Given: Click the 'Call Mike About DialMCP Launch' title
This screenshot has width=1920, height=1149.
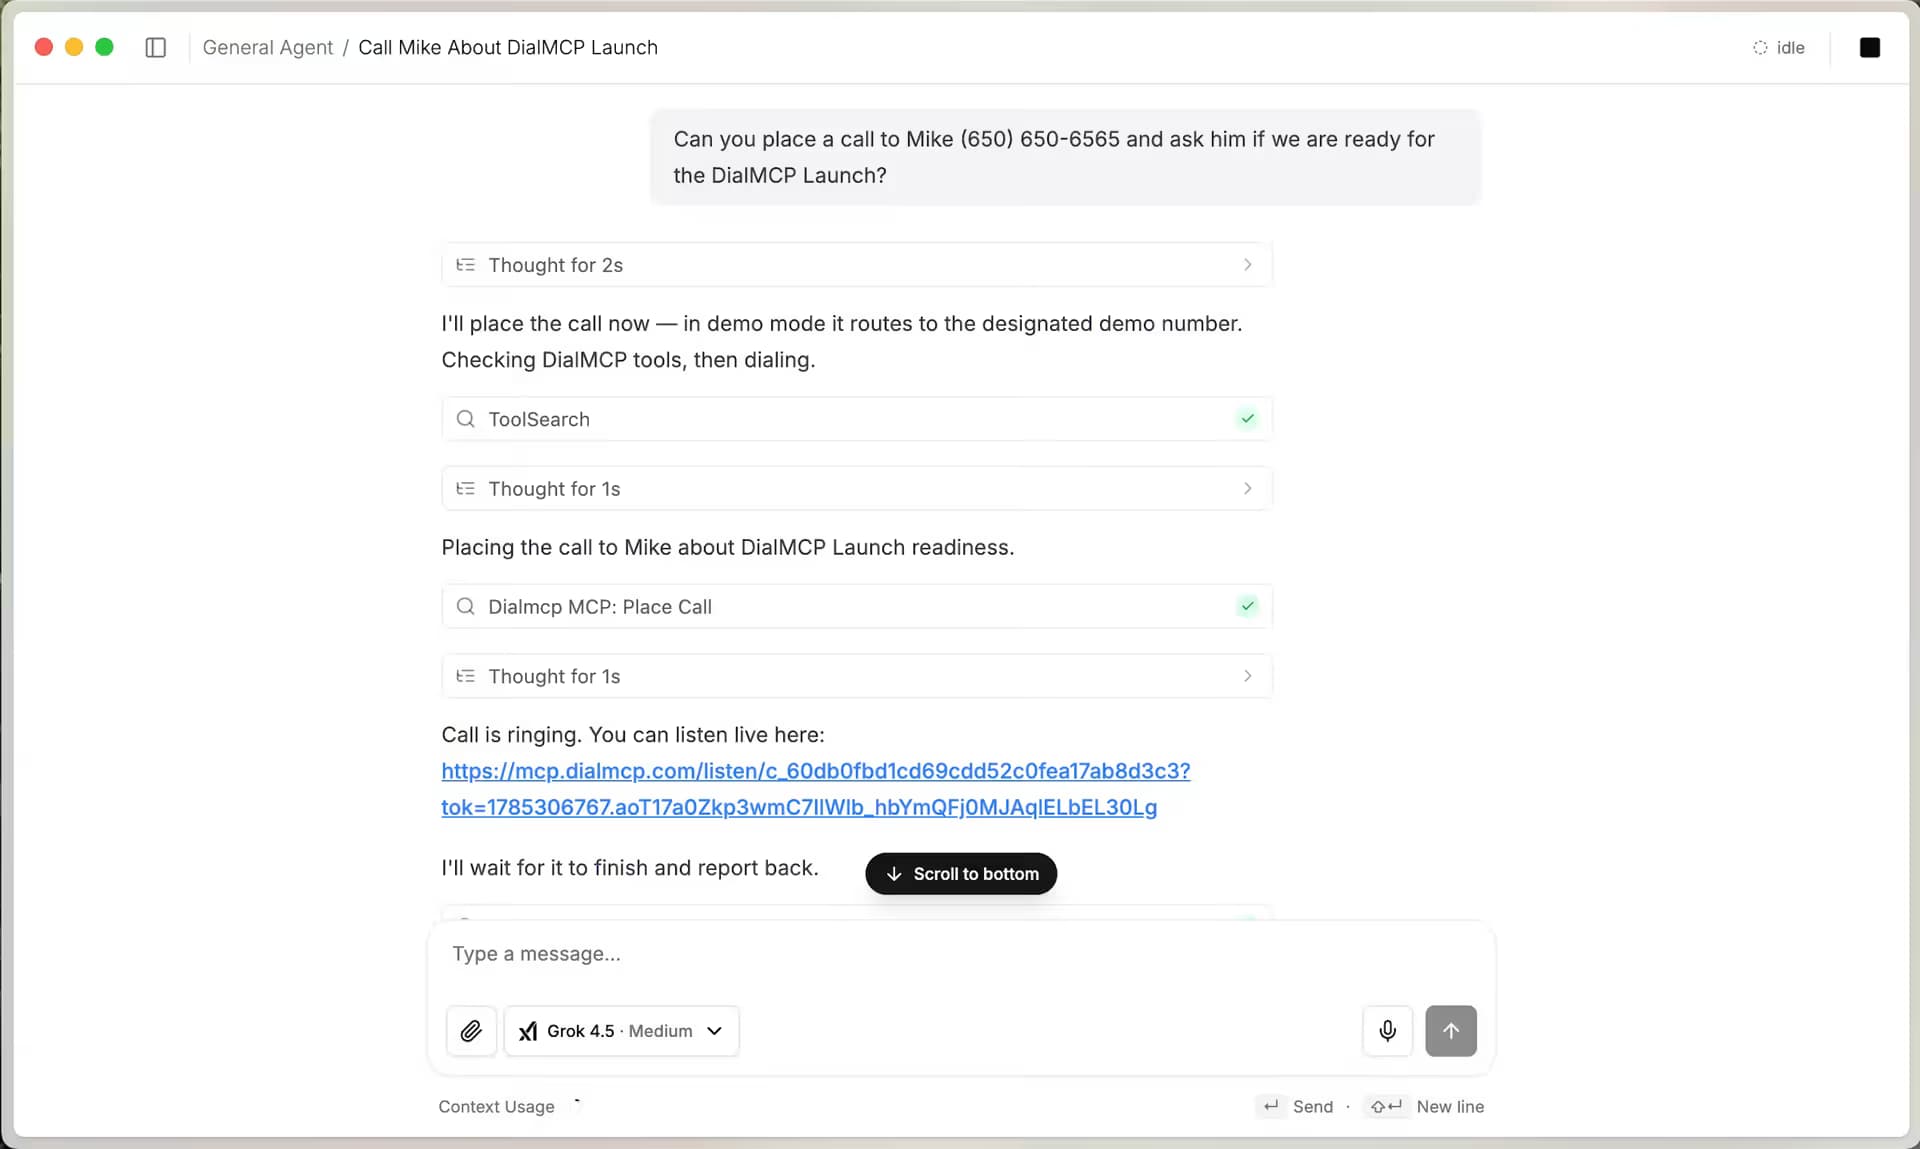Looking at the screenshot, I should coord(508,47).
